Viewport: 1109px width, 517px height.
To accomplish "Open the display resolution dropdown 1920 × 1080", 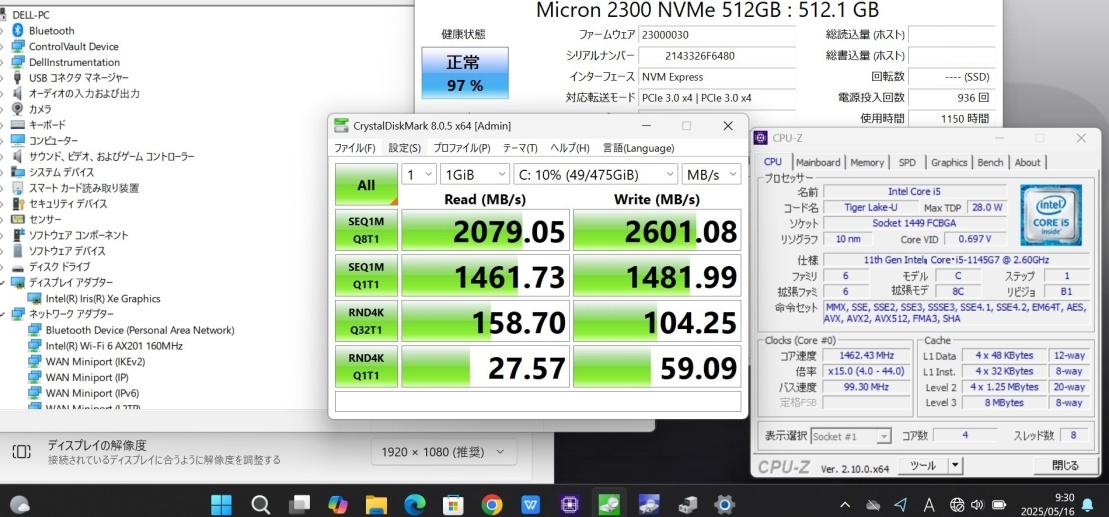I will tap(443, 452).
